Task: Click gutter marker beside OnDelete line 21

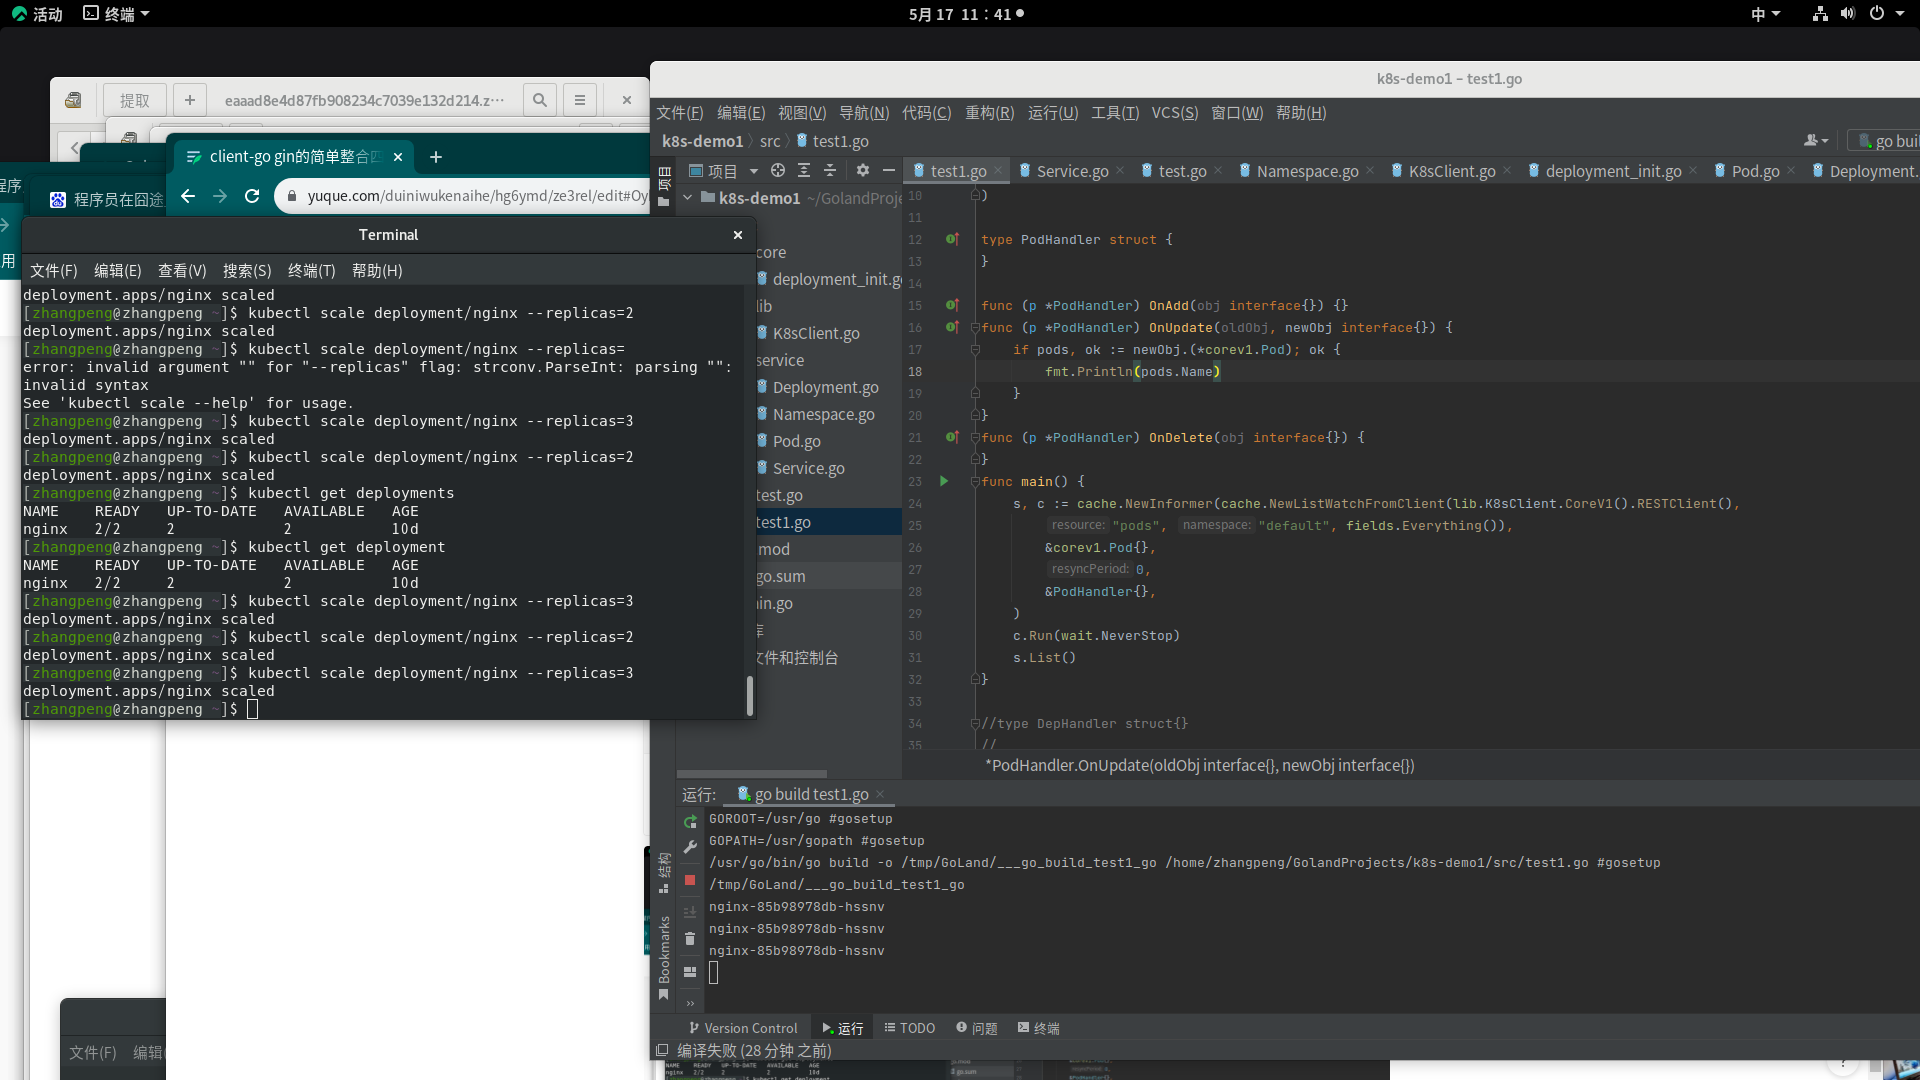Action: (x=952, y=437)
